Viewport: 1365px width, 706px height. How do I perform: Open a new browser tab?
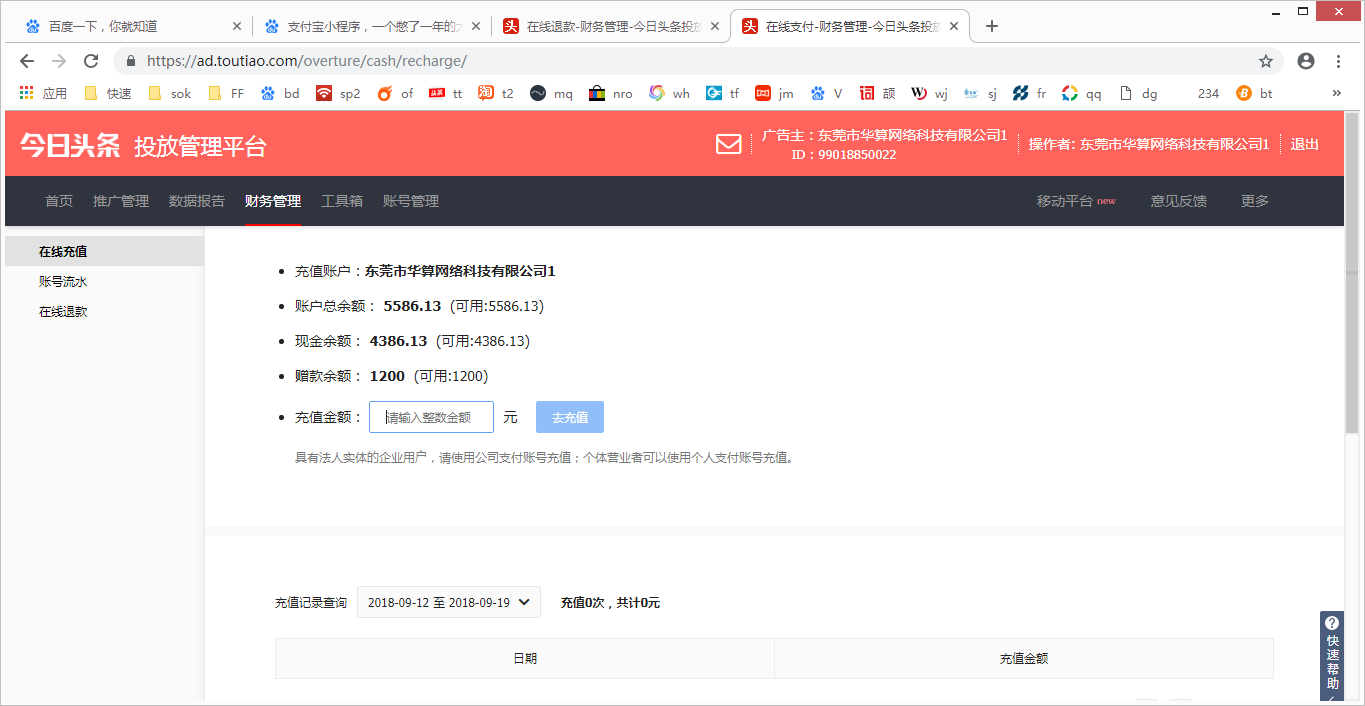[992, 26]
